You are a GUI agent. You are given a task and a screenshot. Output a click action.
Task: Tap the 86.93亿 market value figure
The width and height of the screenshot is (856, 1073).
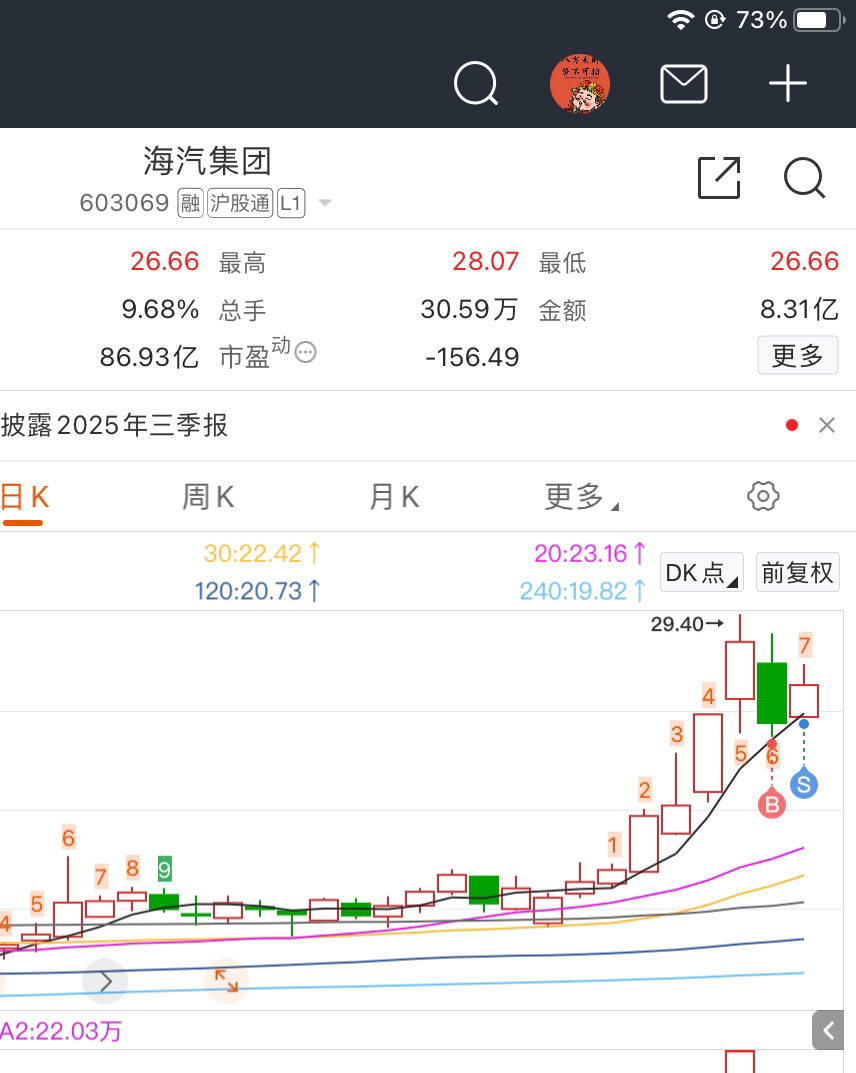(149, 357)
